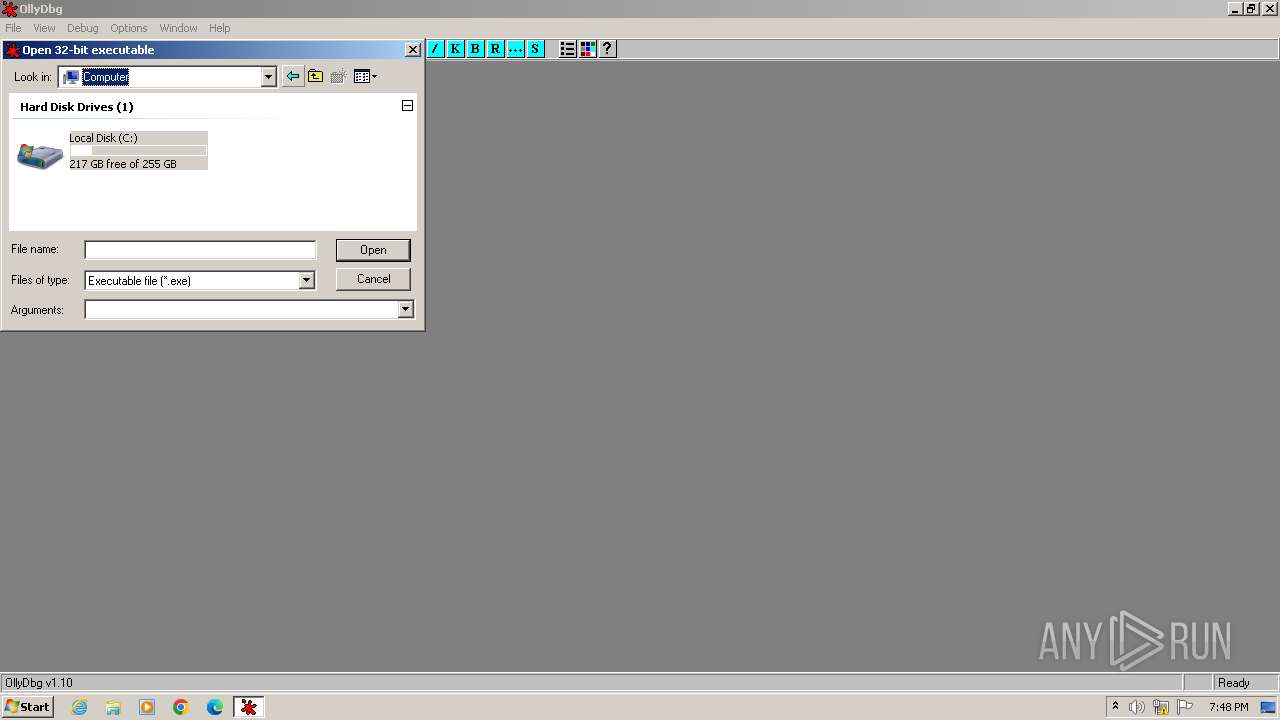Show References window with R toolbar button
Image resolution: width=1280 pixels, height=720 pixels.
tap(495, 49)
